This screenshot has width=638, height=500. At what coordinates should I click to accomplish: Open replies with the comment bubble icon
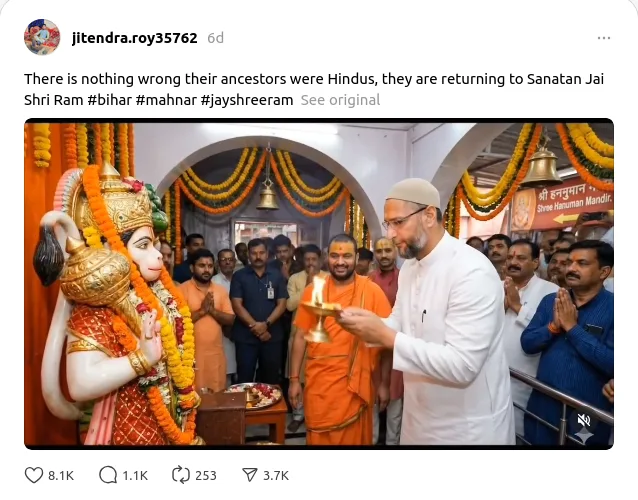(108, 475)
